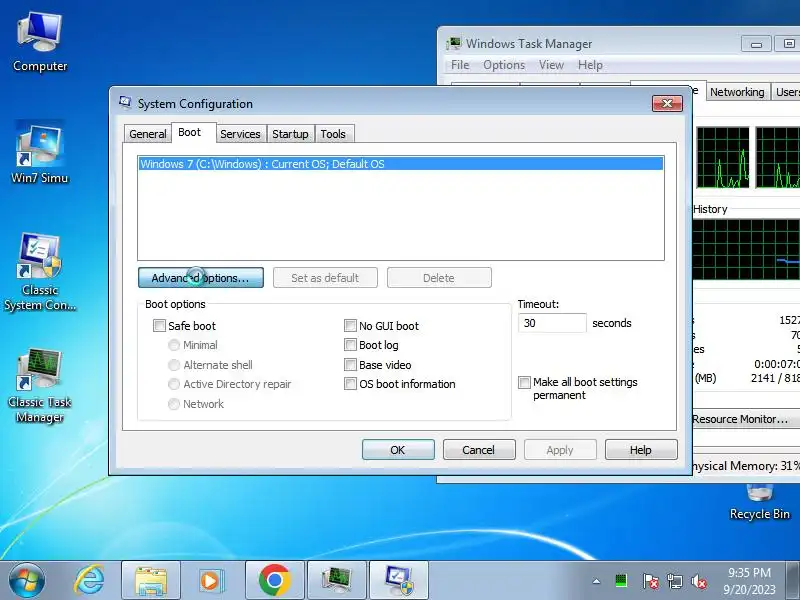Click the Show desktop strip beside the clock
Screen dimensions: 800x600
793,581
